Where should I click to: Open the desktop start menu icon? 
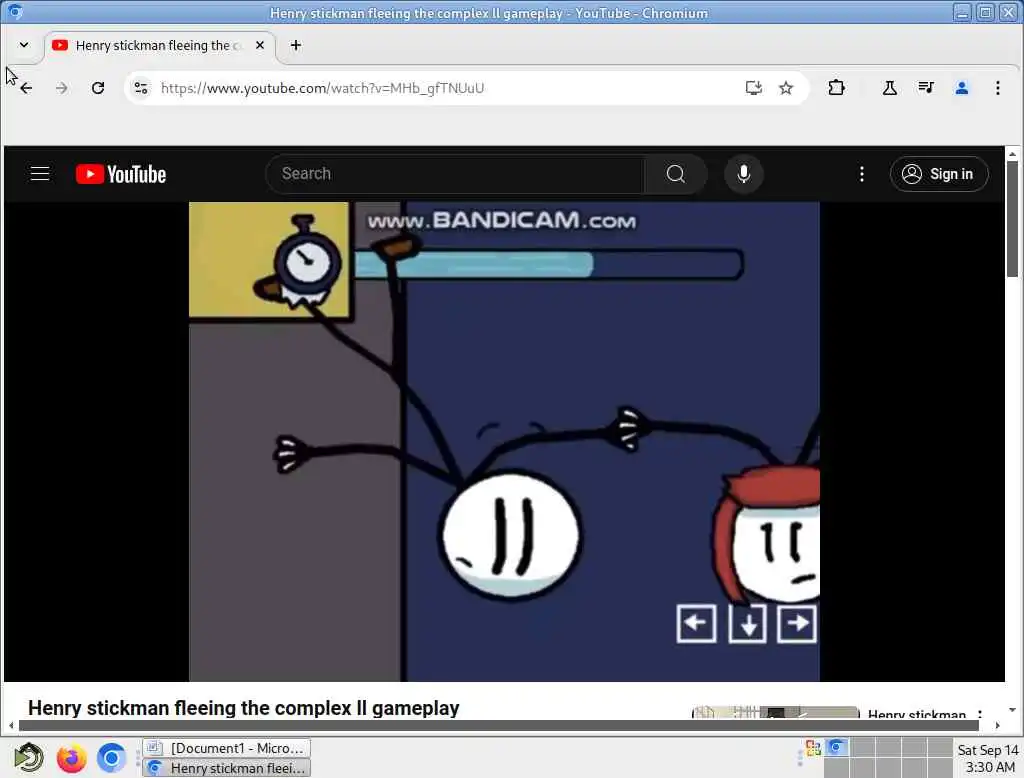[29, 758]
